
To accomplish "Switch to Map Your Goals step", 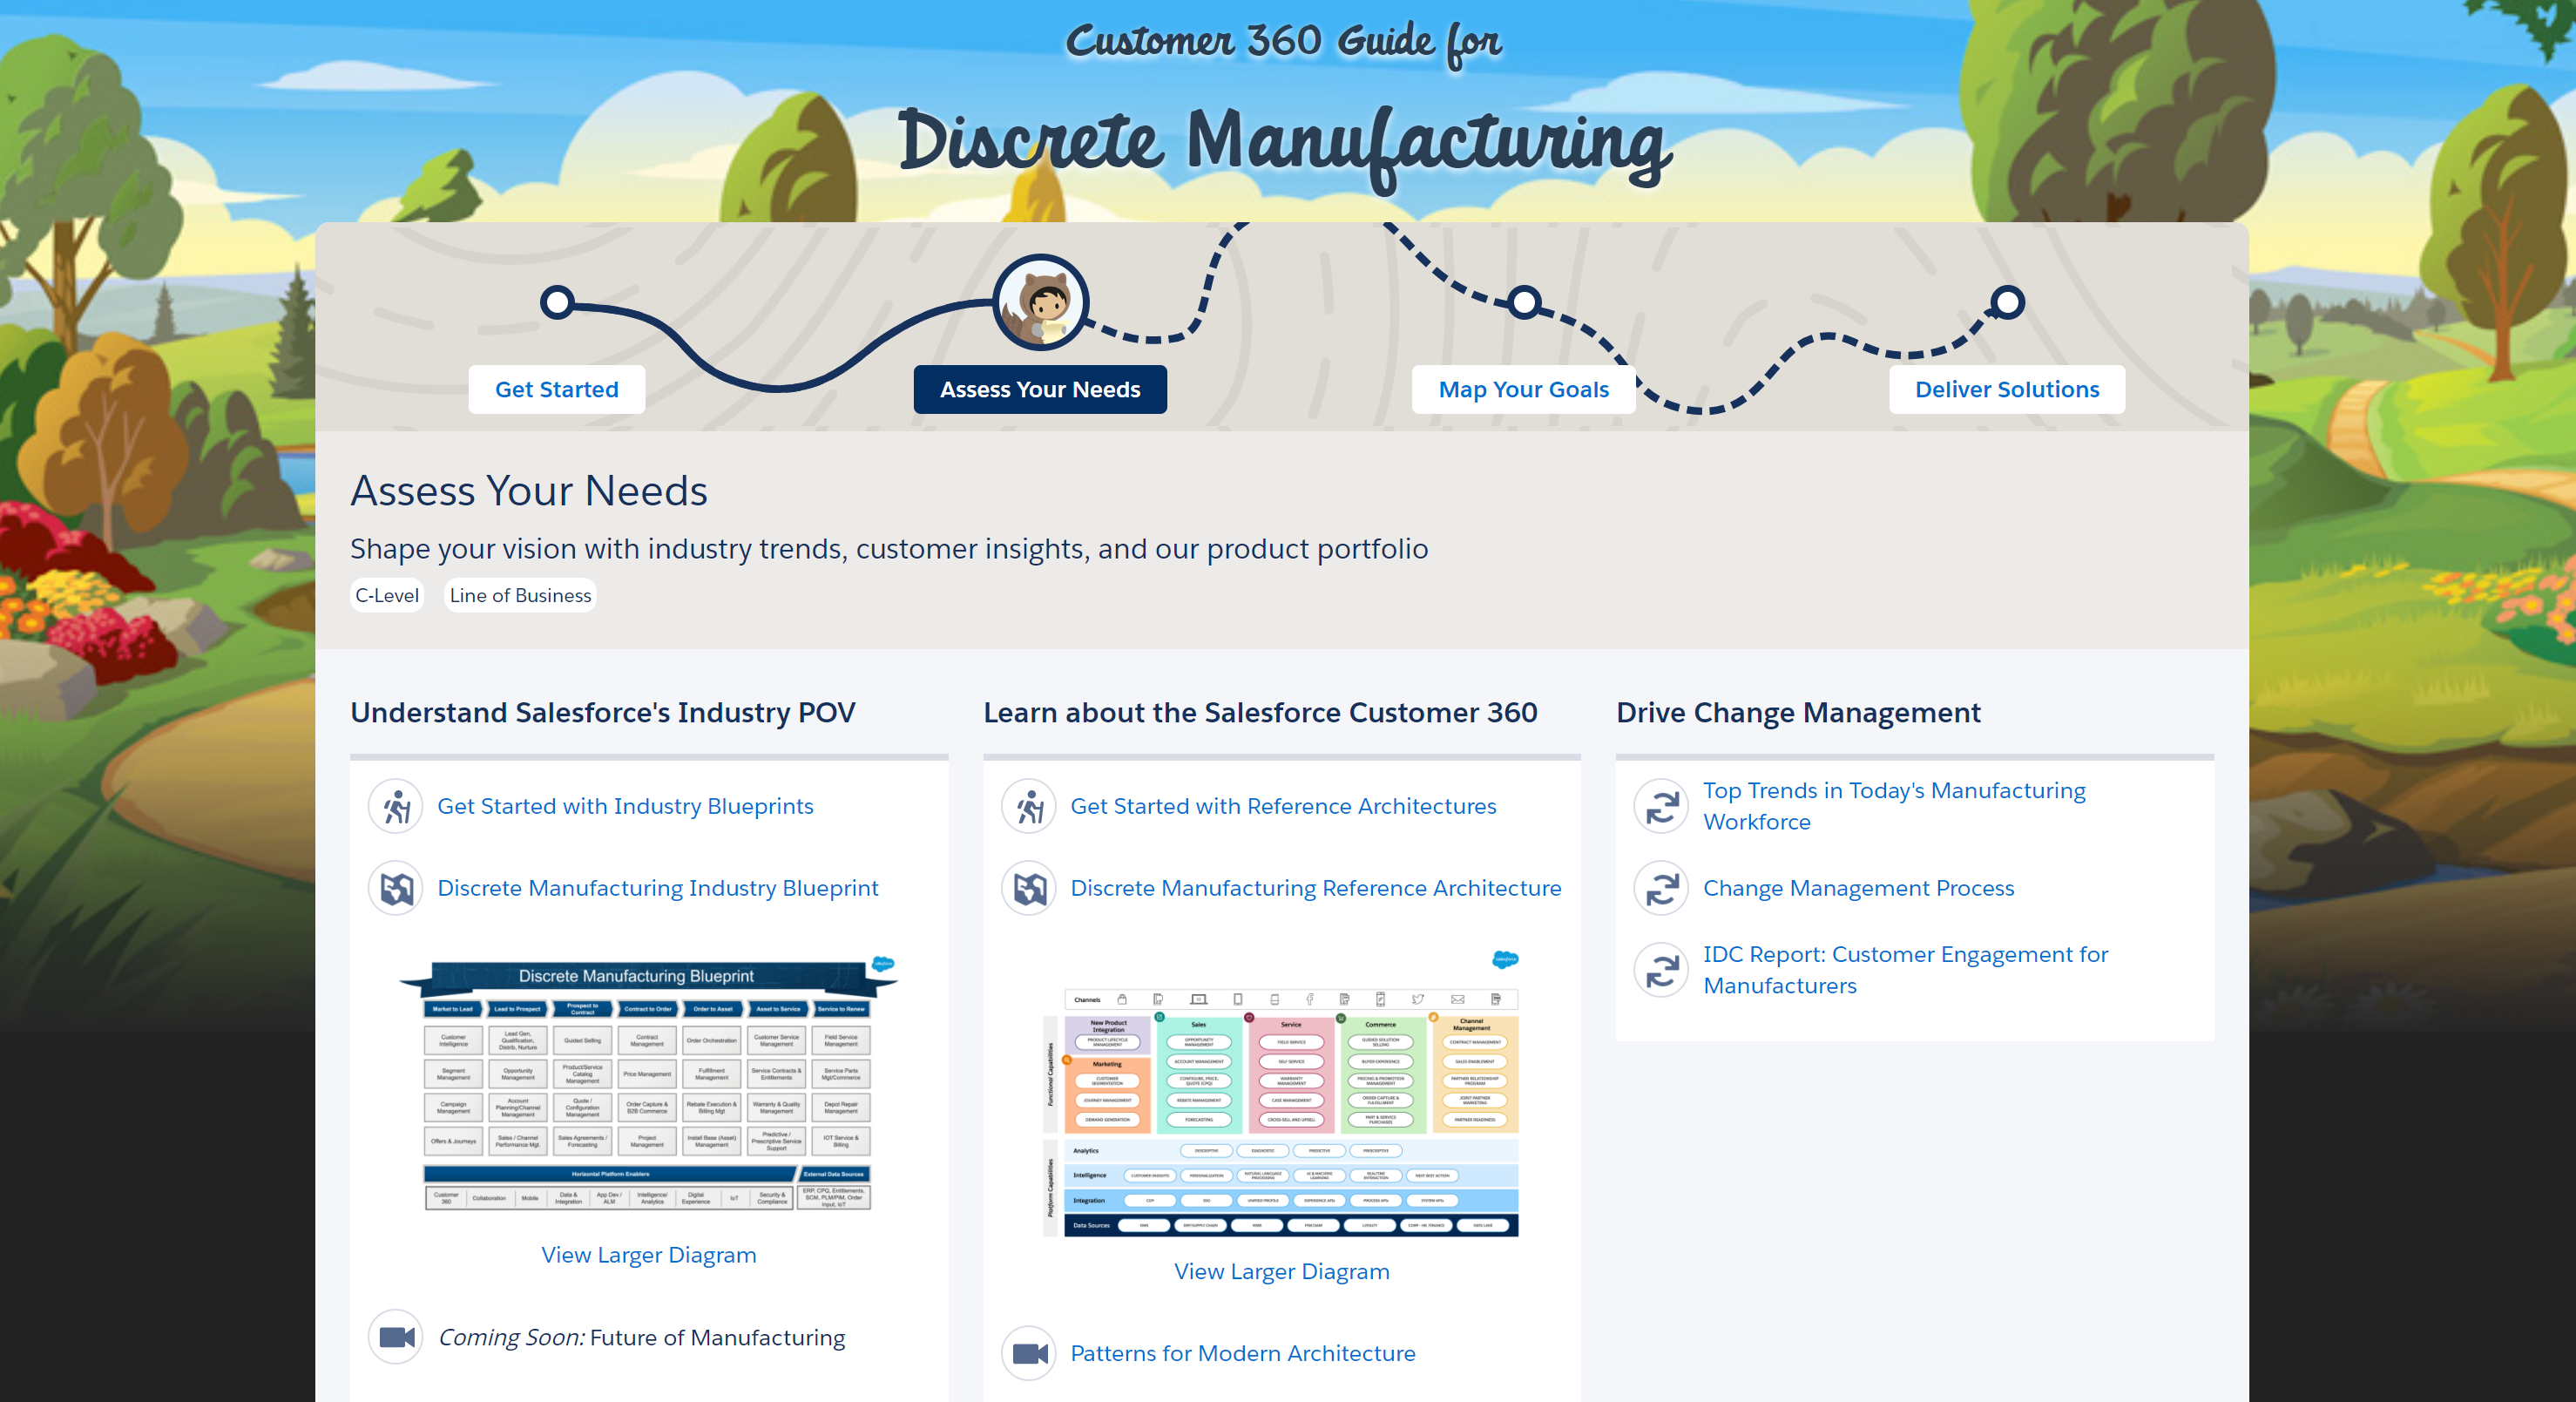I will tap(1523, 389).
